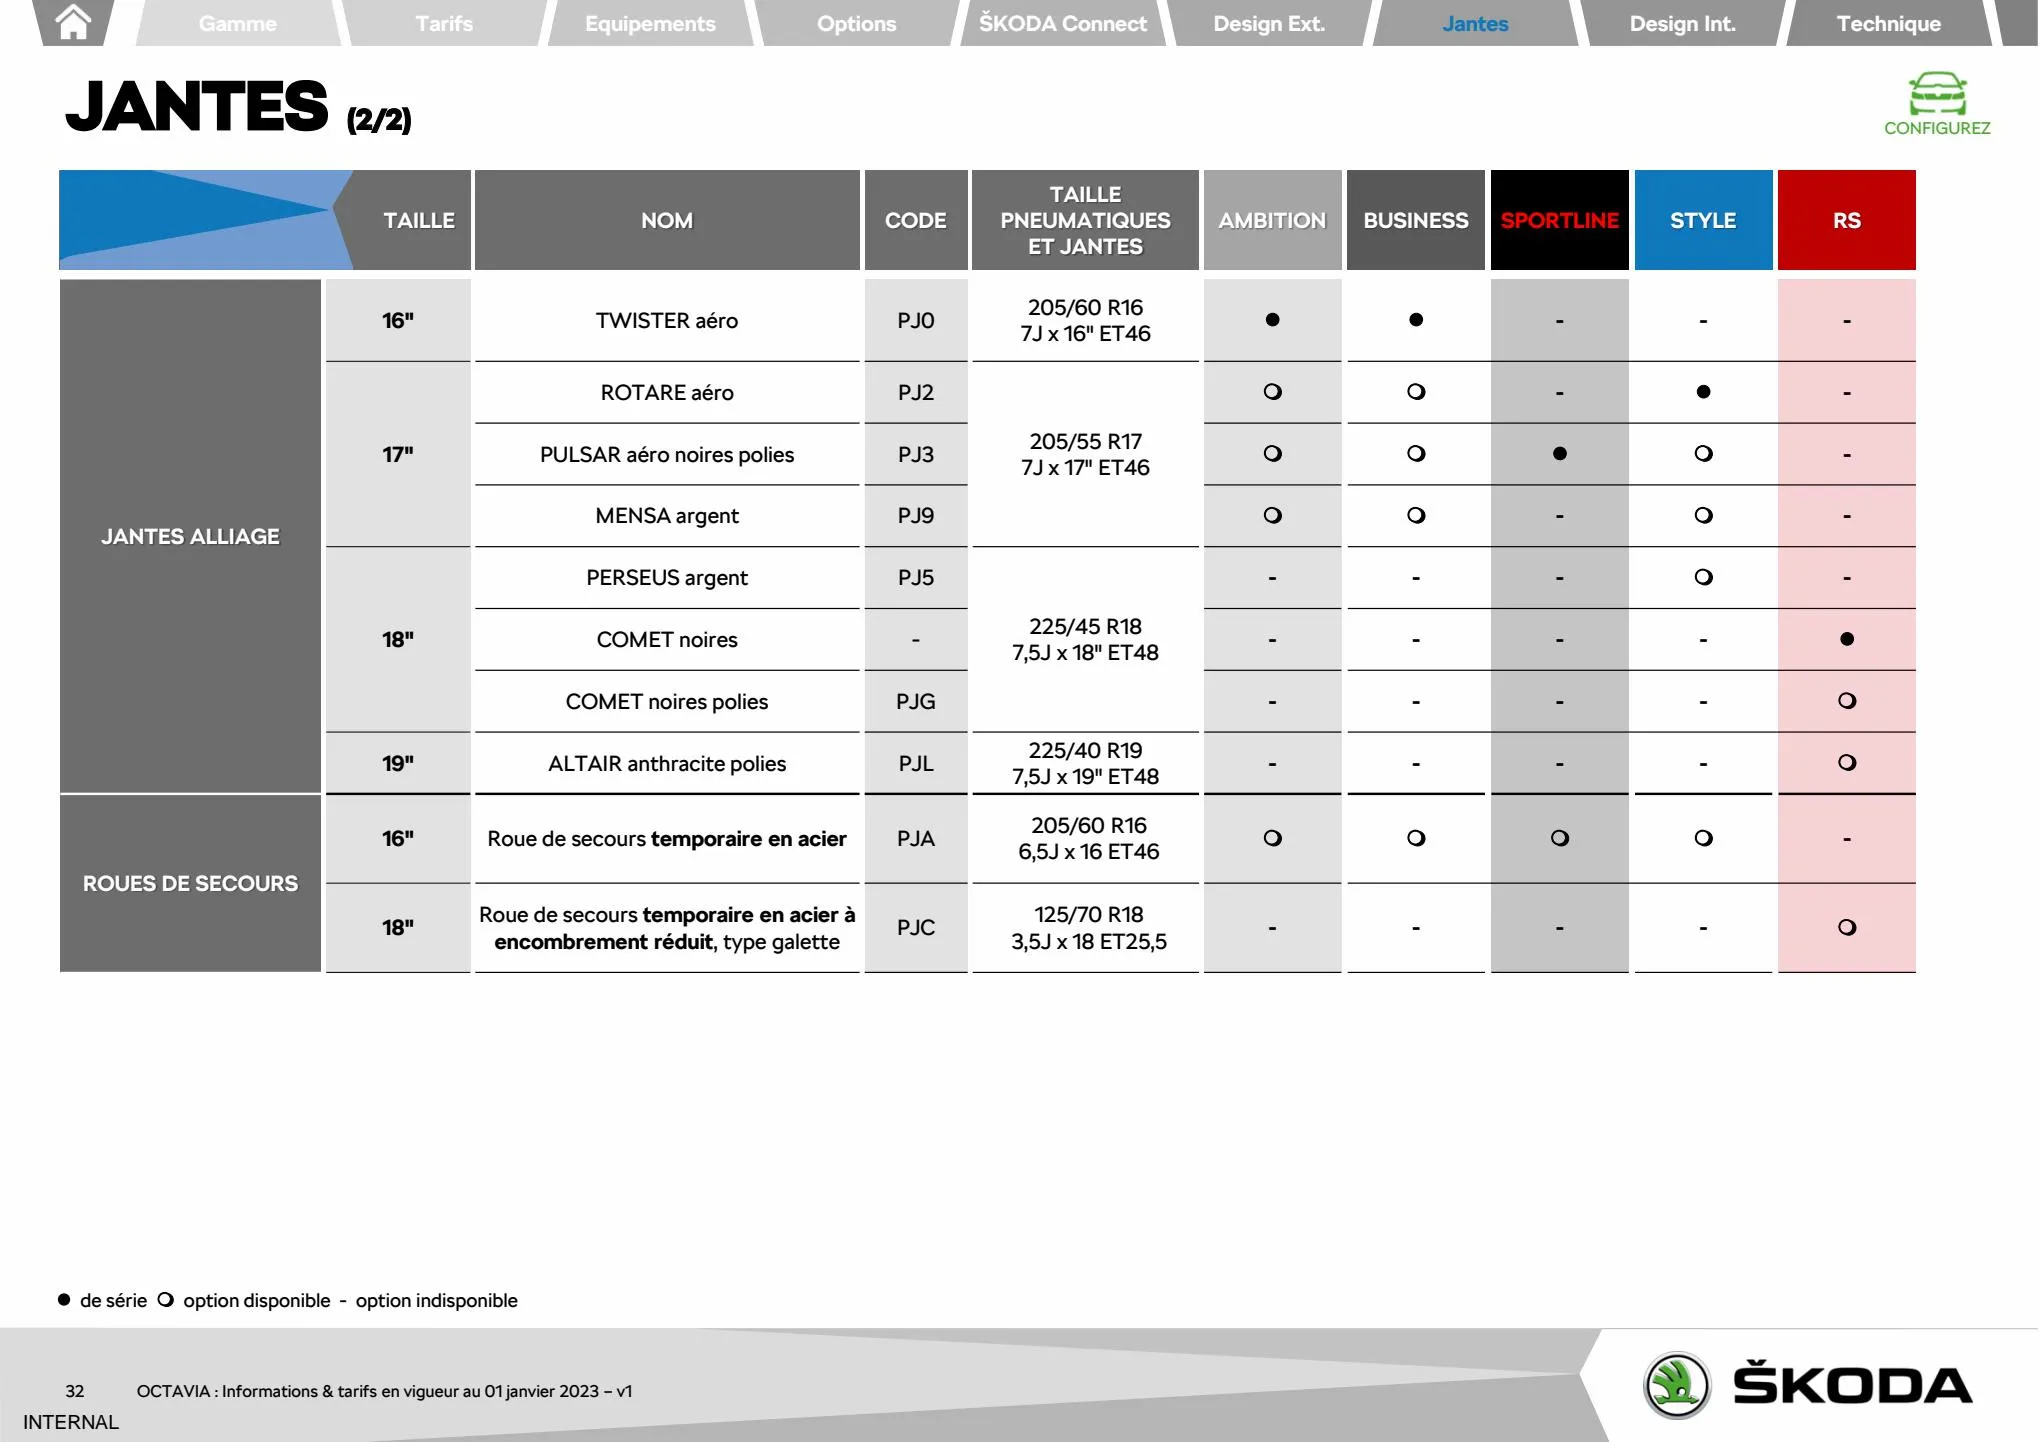Viewport: 2040px width, 1442px height.
Task: Click code PJ5
Action: pos(916,578)
